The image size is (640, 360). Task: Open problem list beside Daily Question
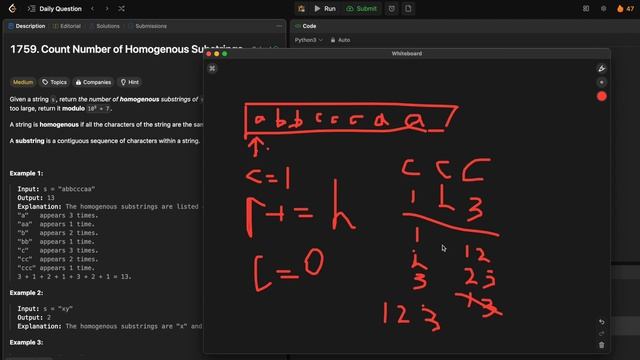pyautogui.click(x=31, y=9)
